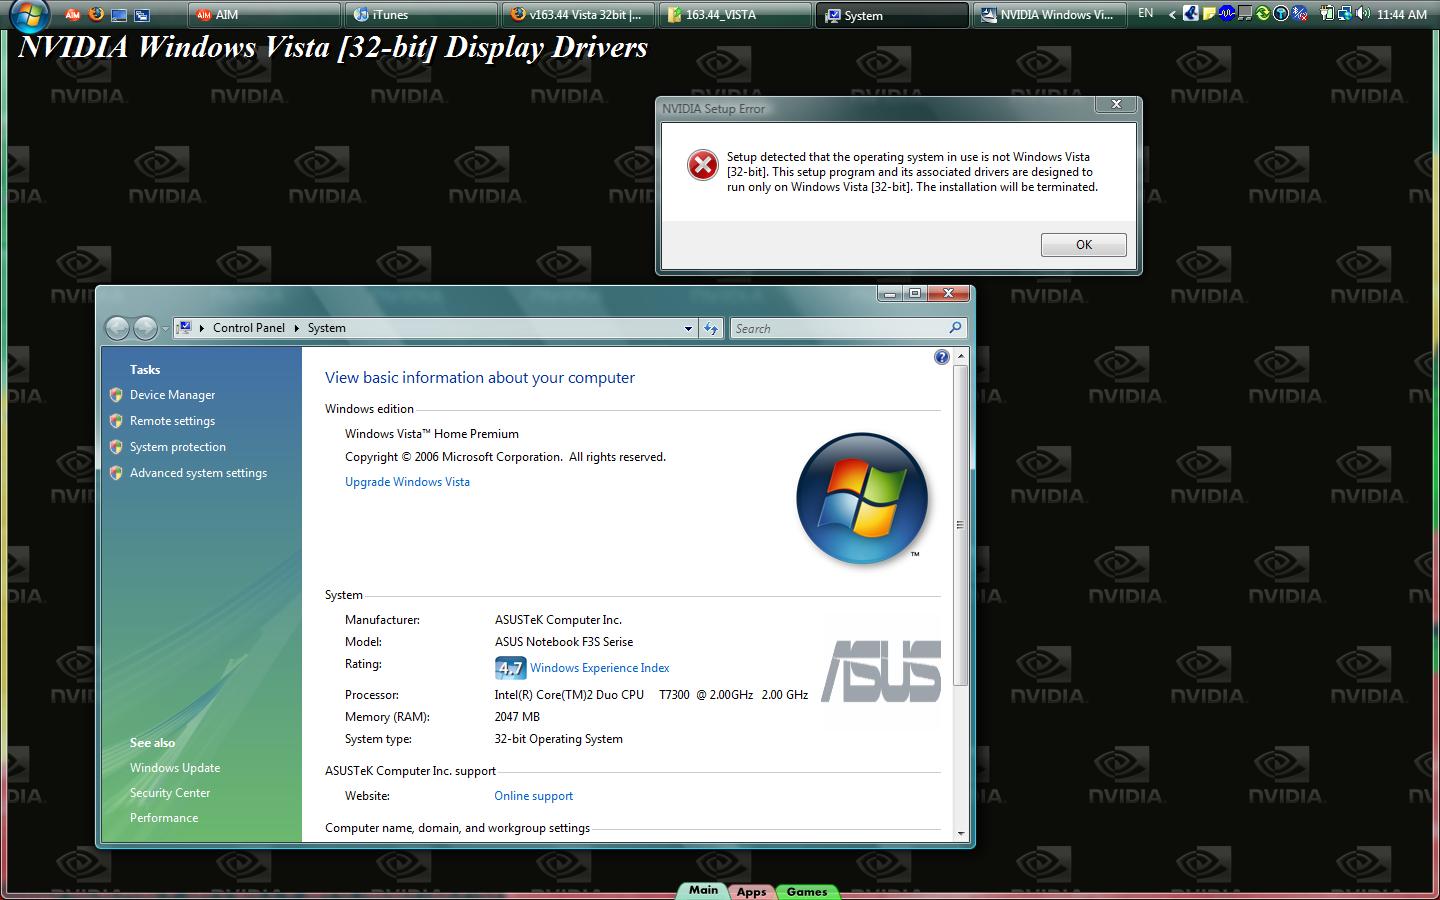Click the address bar refresh button

click(x=711, y=328)
